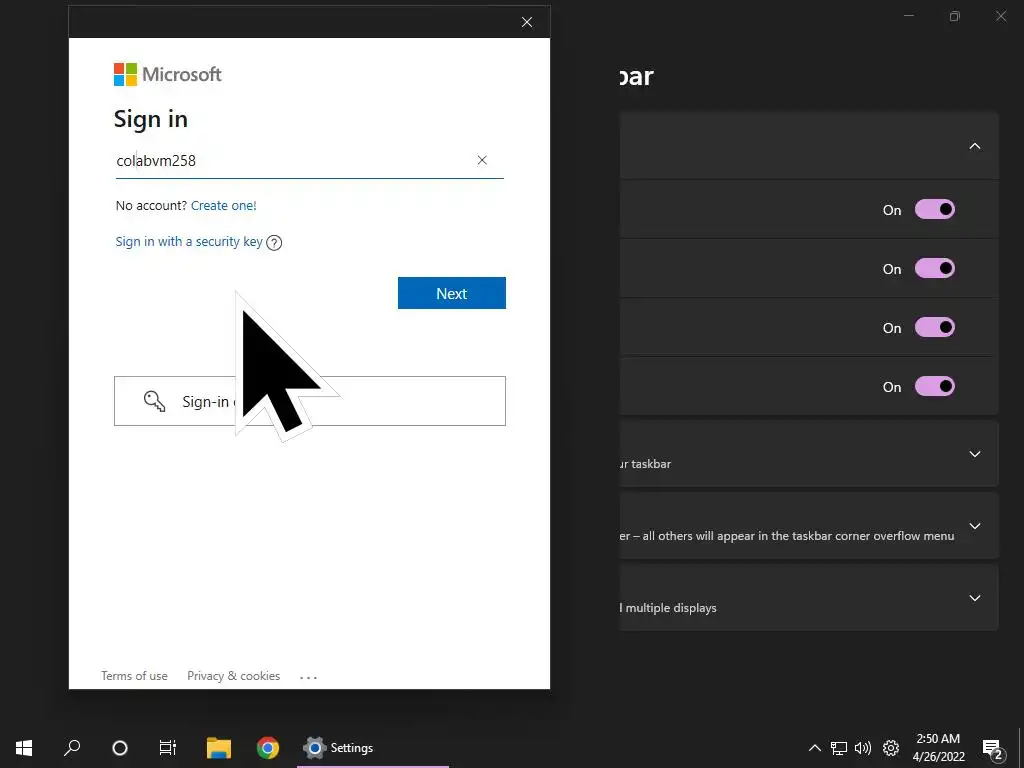This screenshot has width=1024, height=768.
Task: Minimize the Settings window
Action: pyautogui.click(x=908, y=16)
